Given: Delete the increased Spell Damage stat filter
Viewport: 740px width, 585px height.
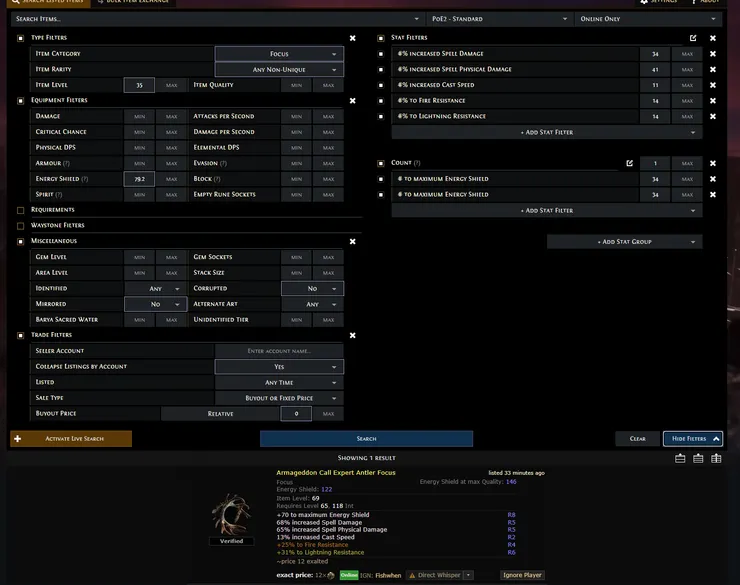Looking at the screenshot, I should coord(713,54).
